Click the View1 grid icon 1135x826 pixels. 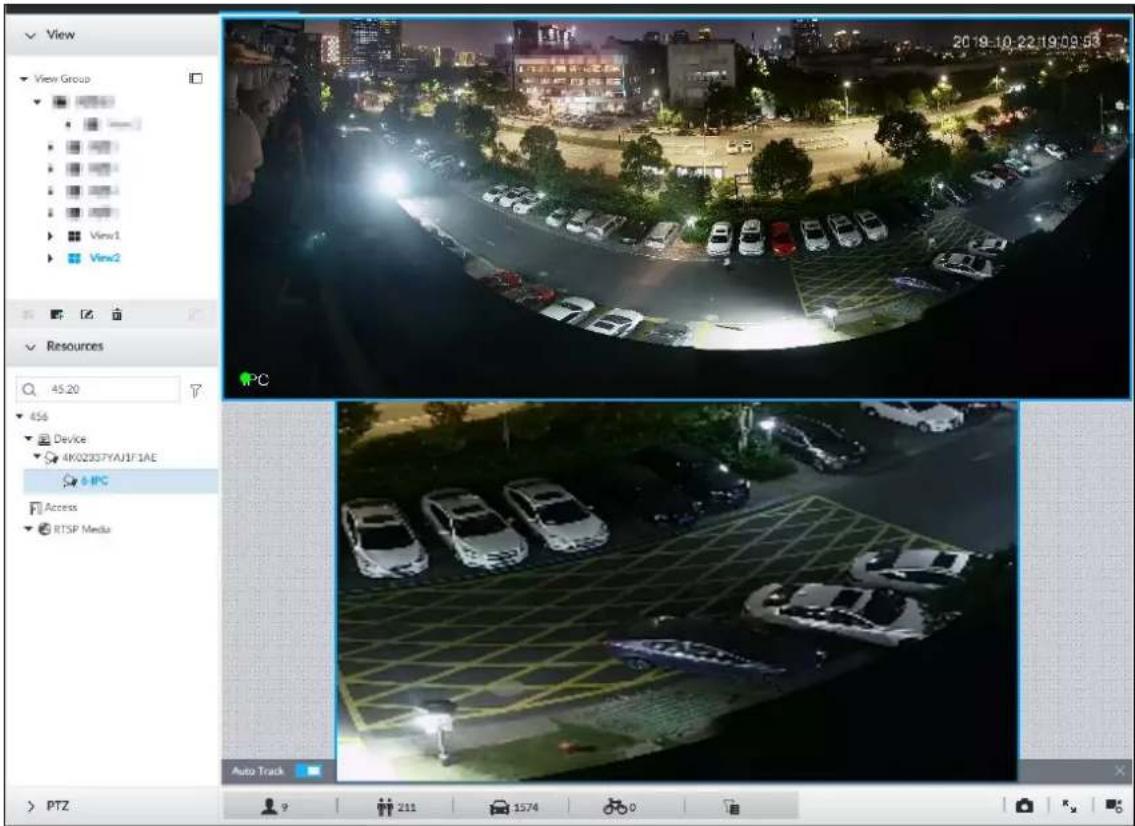pos(74,236)
